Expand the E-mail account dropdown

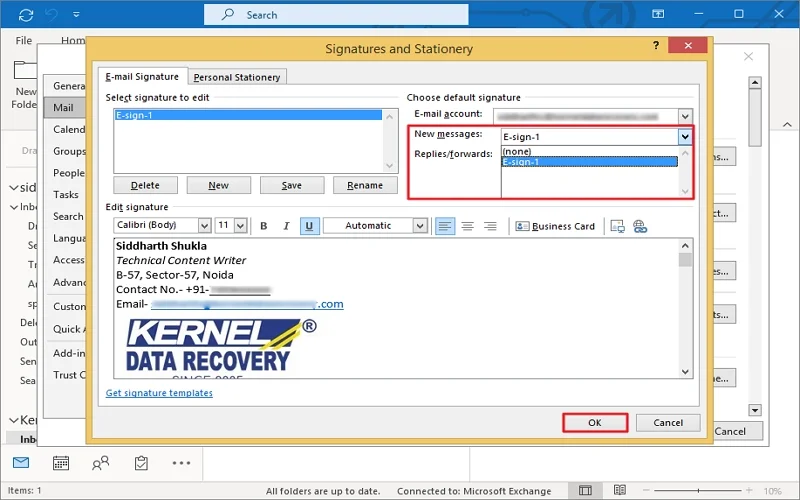[685, 116]
